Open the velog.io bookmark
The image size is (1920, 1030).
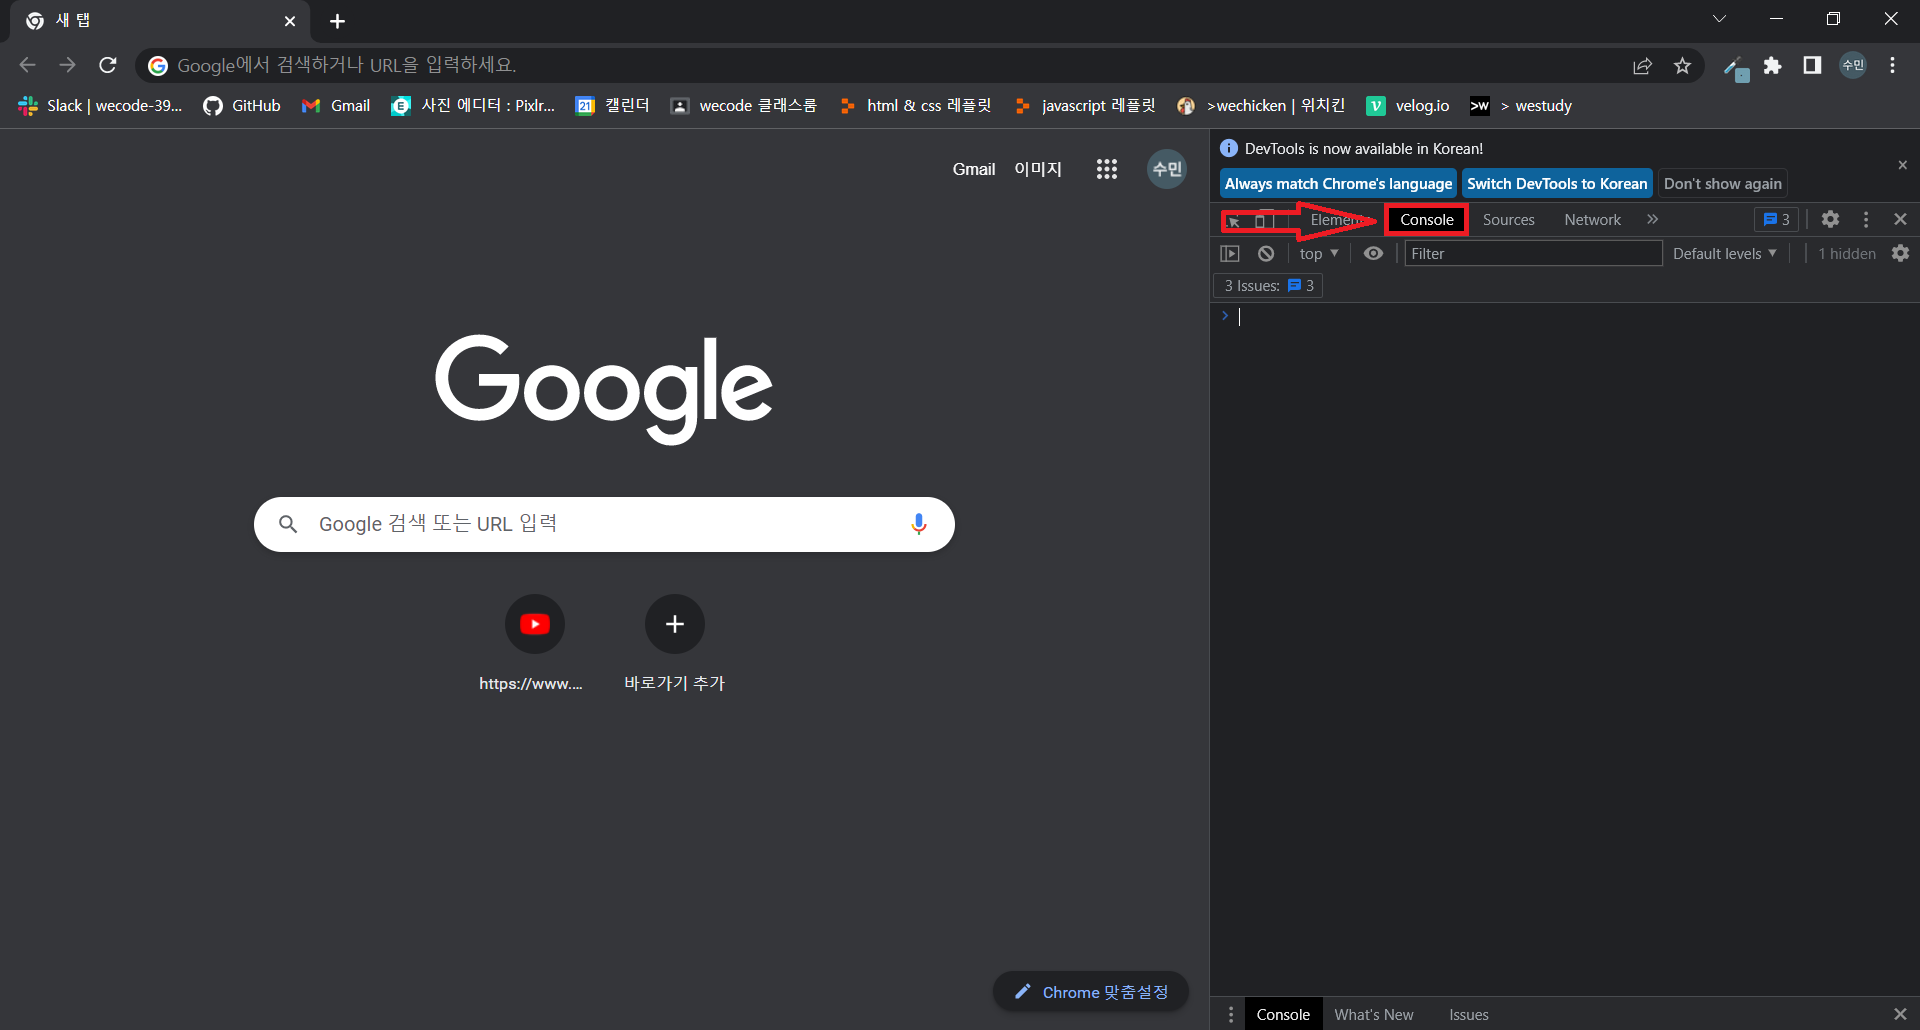click(1408, 106)
